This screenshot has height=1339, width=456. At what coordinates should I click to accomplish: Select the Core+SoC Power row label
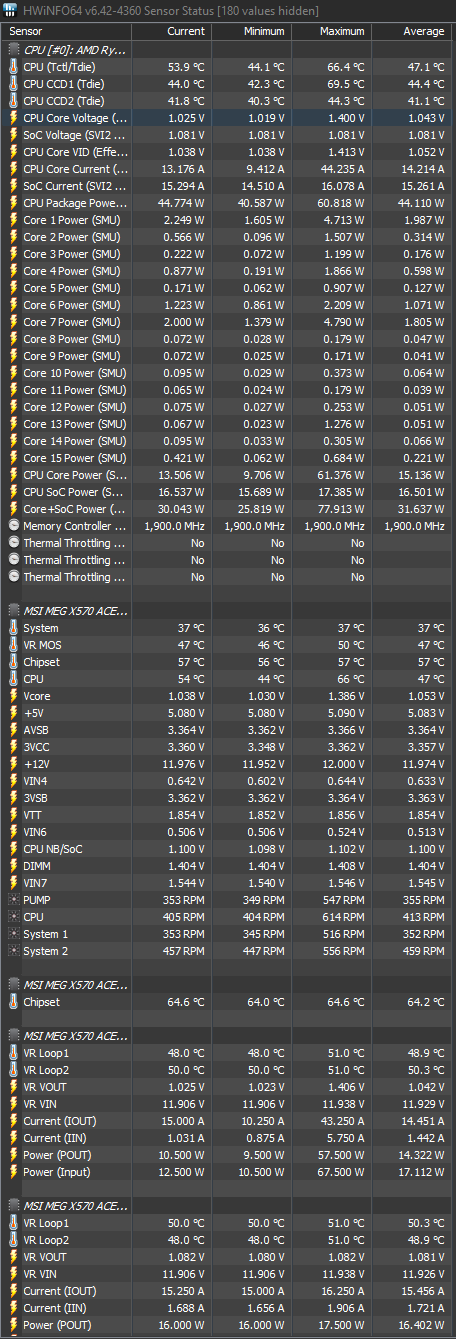click(x=75, y=509)
